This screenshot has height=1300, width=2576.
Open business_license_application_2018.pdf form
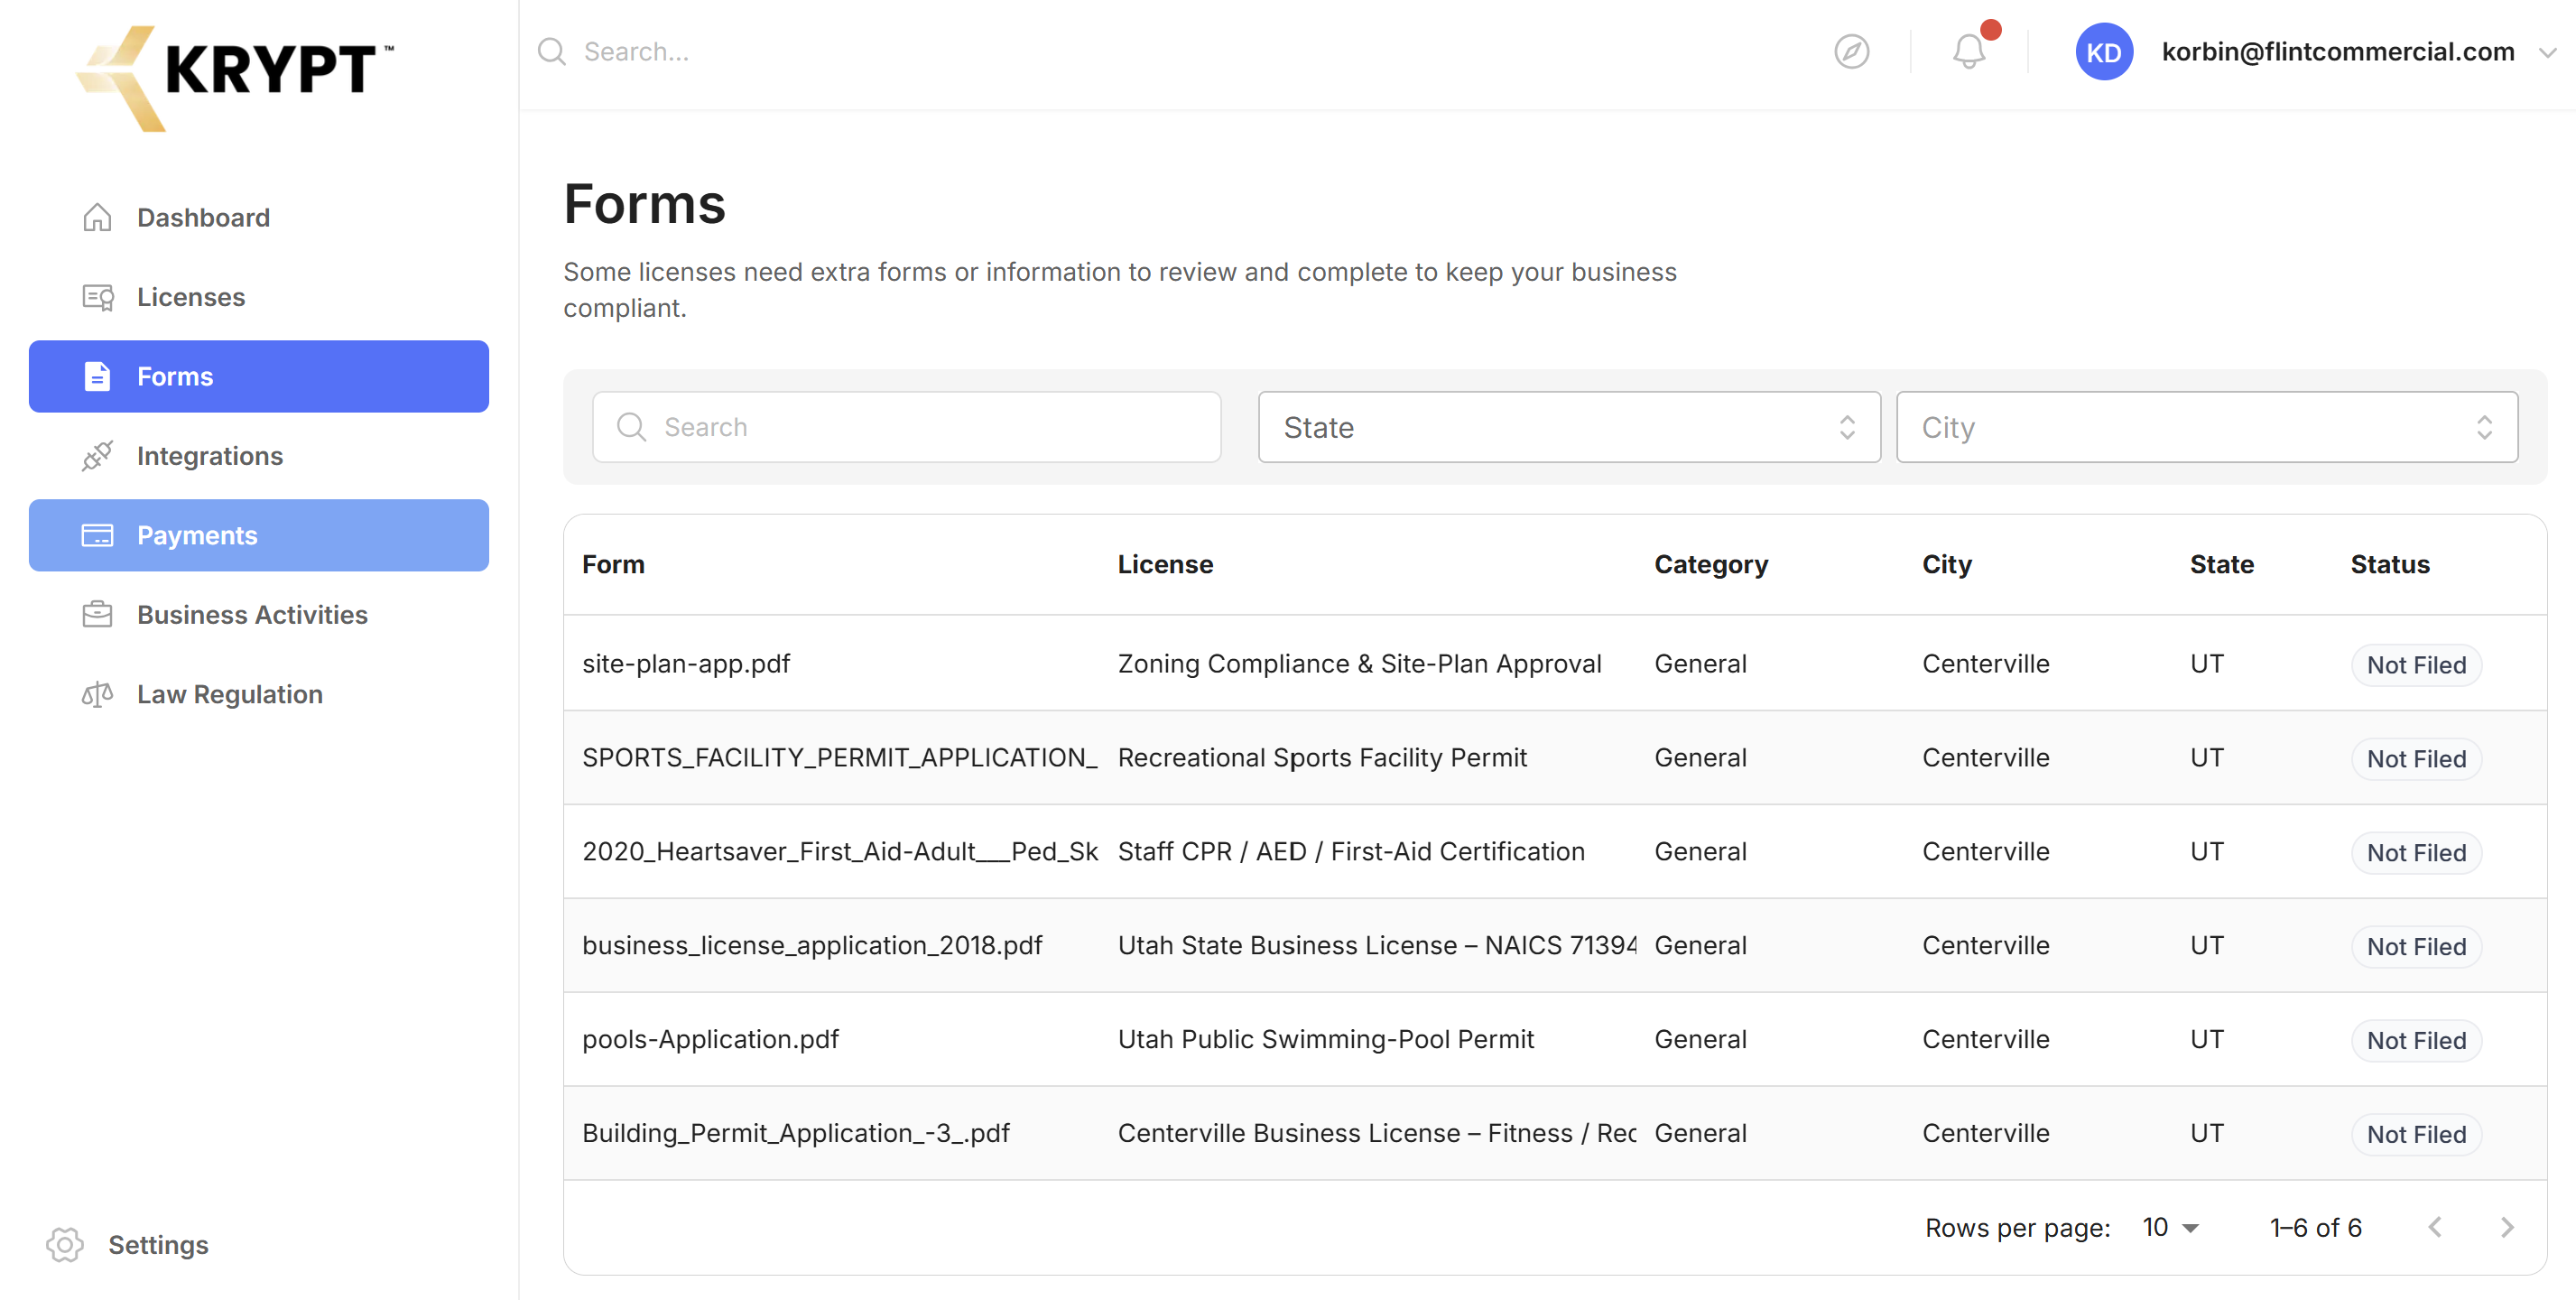(812, 945)
